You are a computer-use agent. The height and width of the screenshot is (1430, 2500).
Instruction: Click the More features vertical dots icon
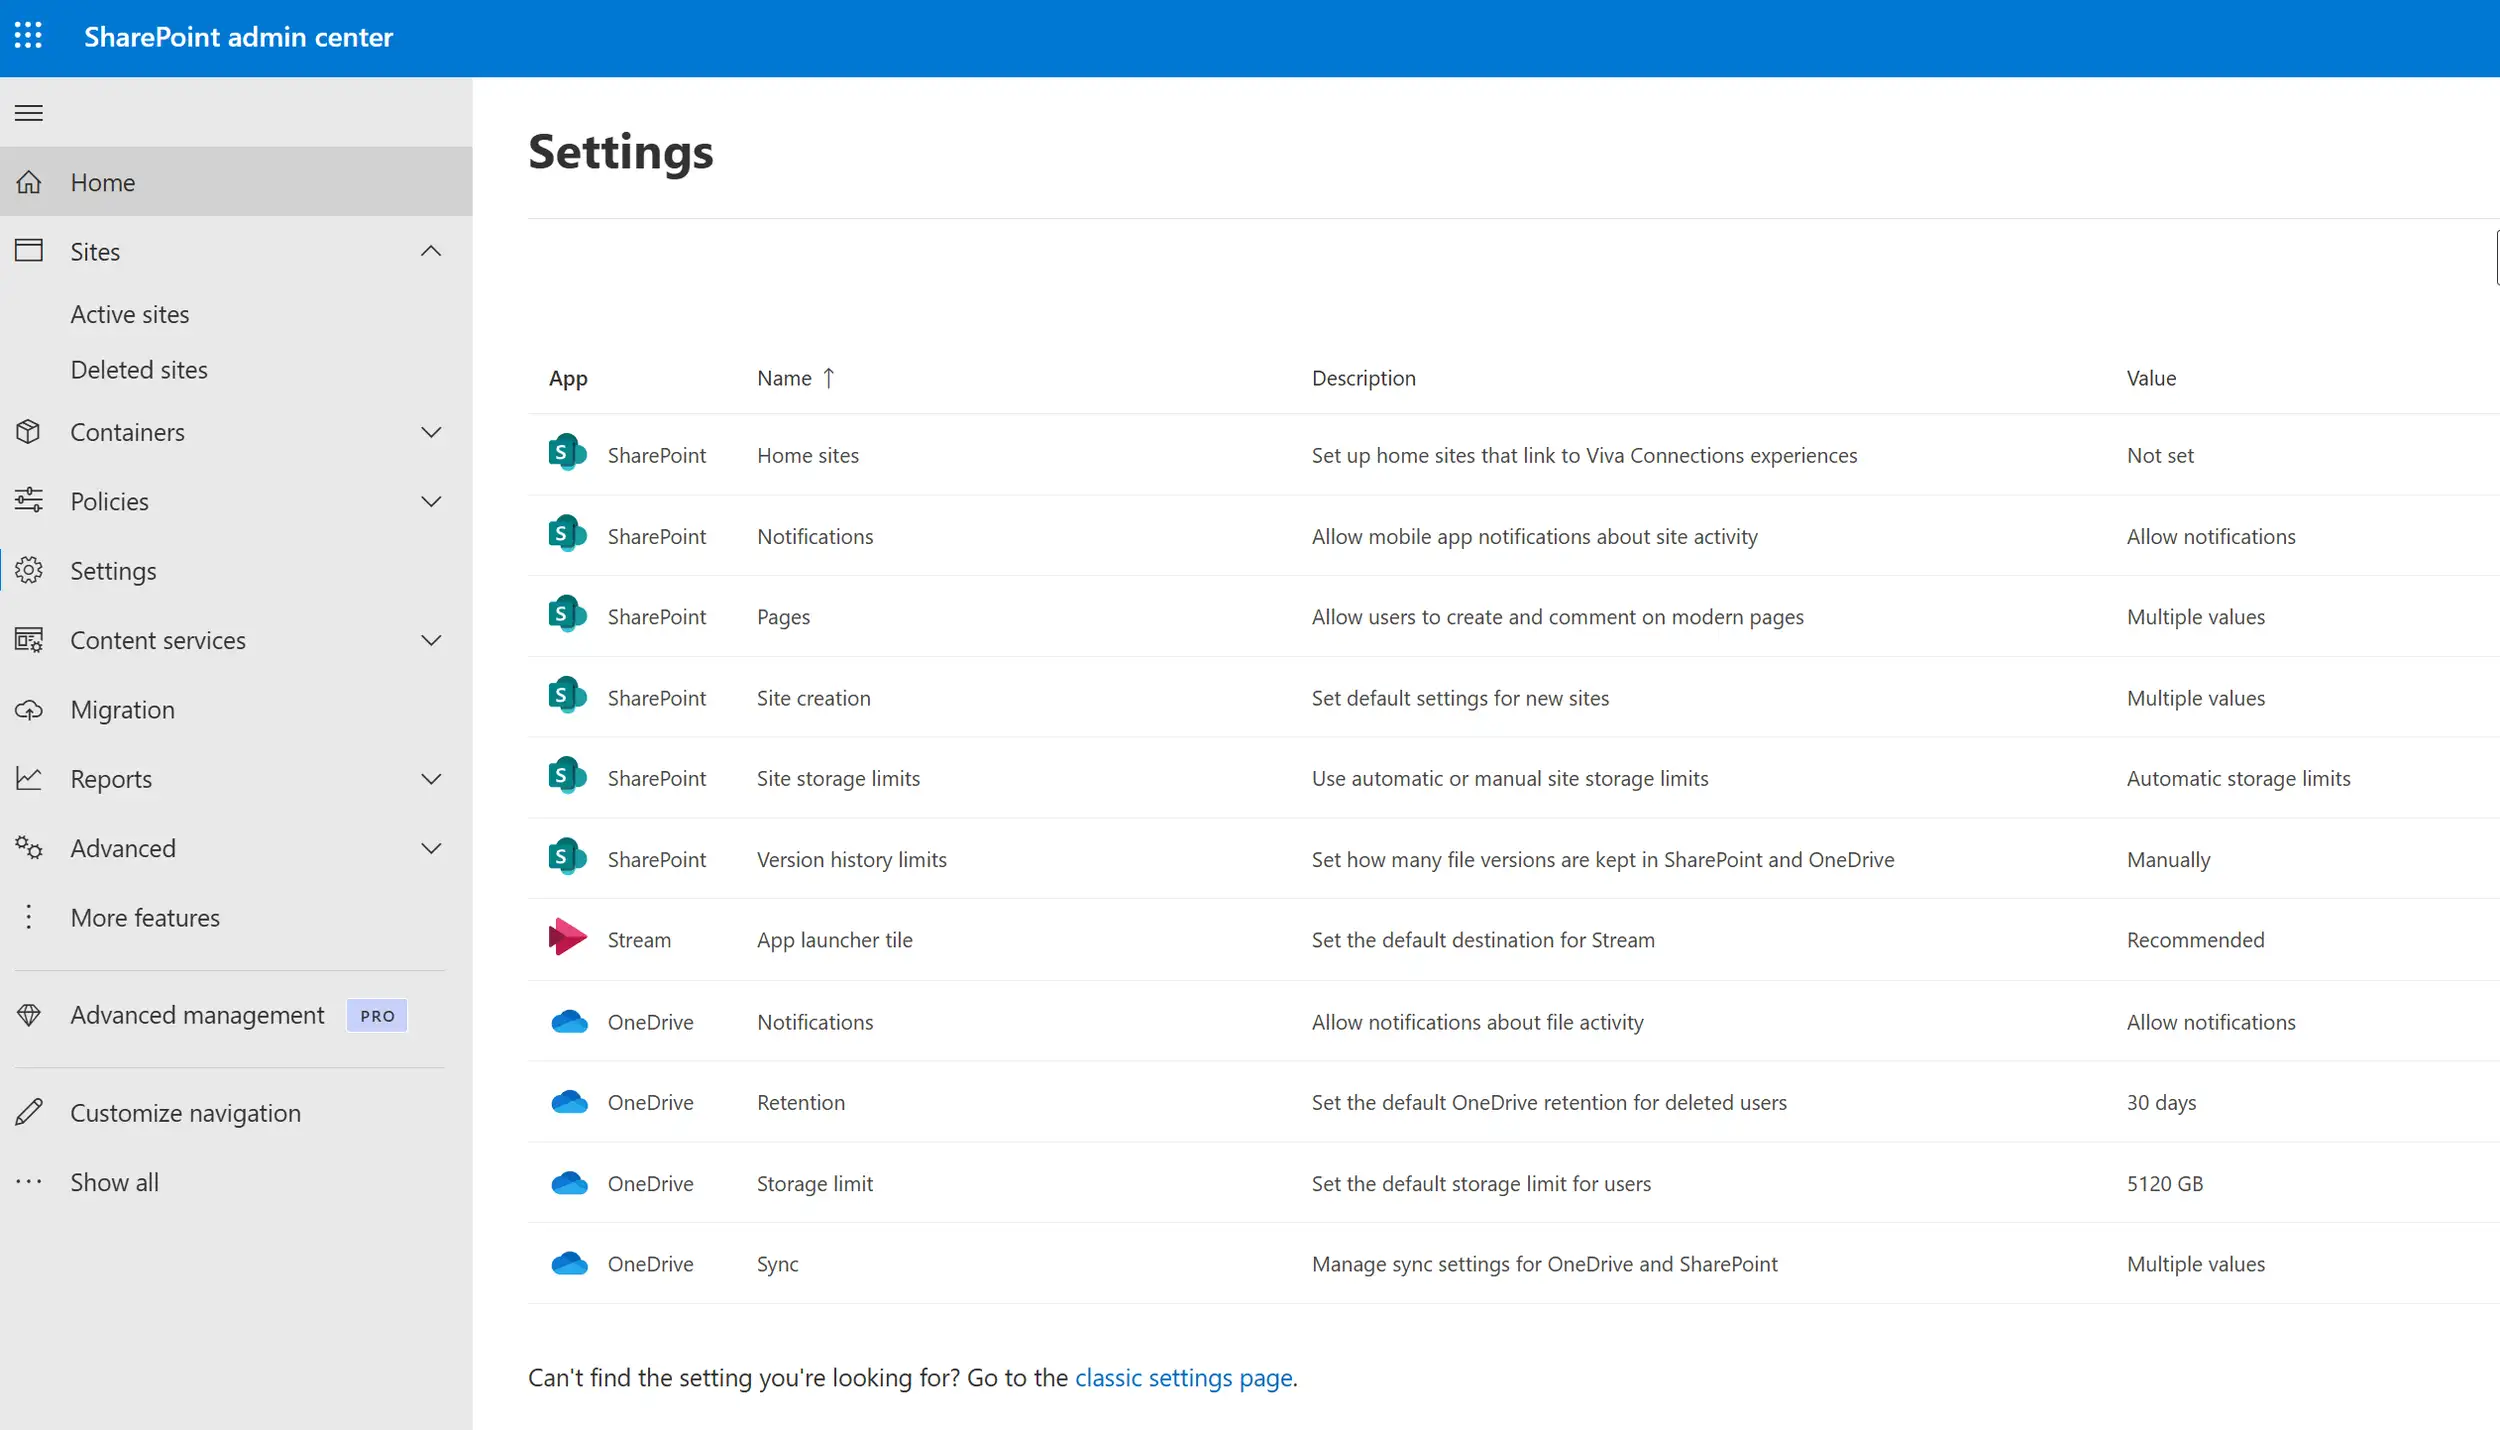pyautogui.click(x=29, y=917)
